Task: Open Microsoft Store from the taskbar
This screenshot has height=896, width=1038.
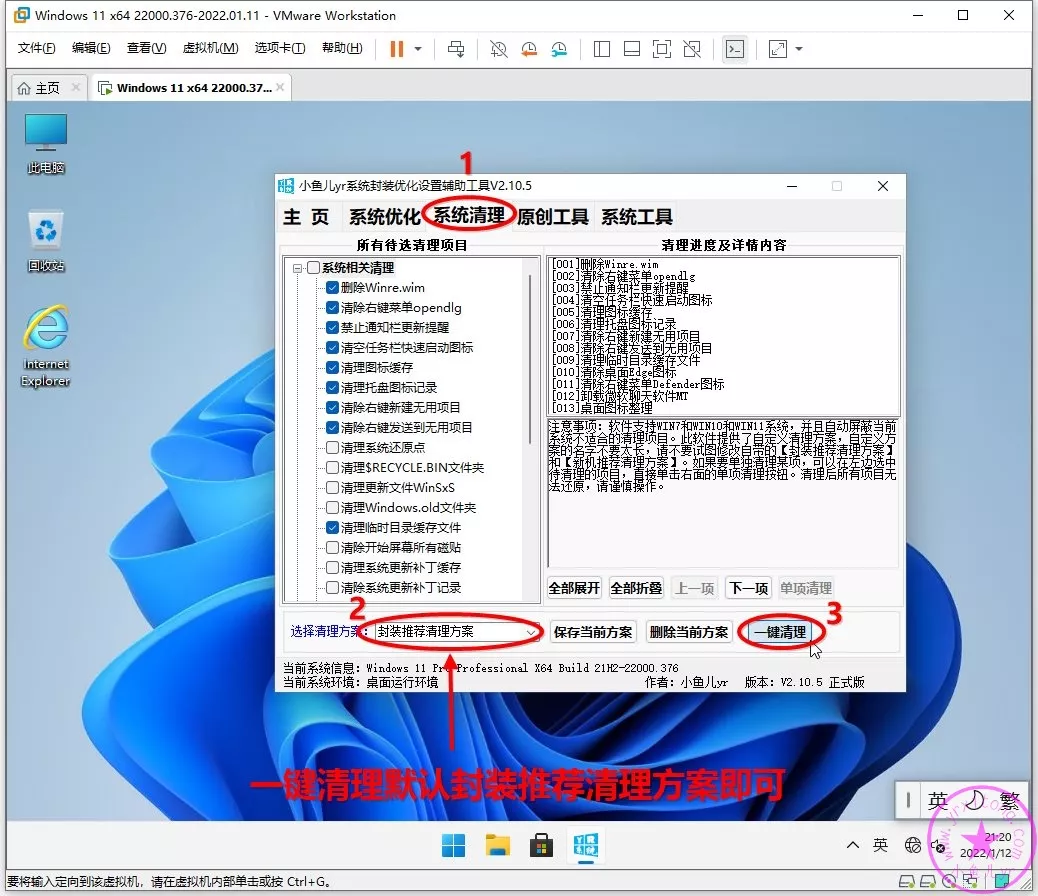Action: (541, 846)
